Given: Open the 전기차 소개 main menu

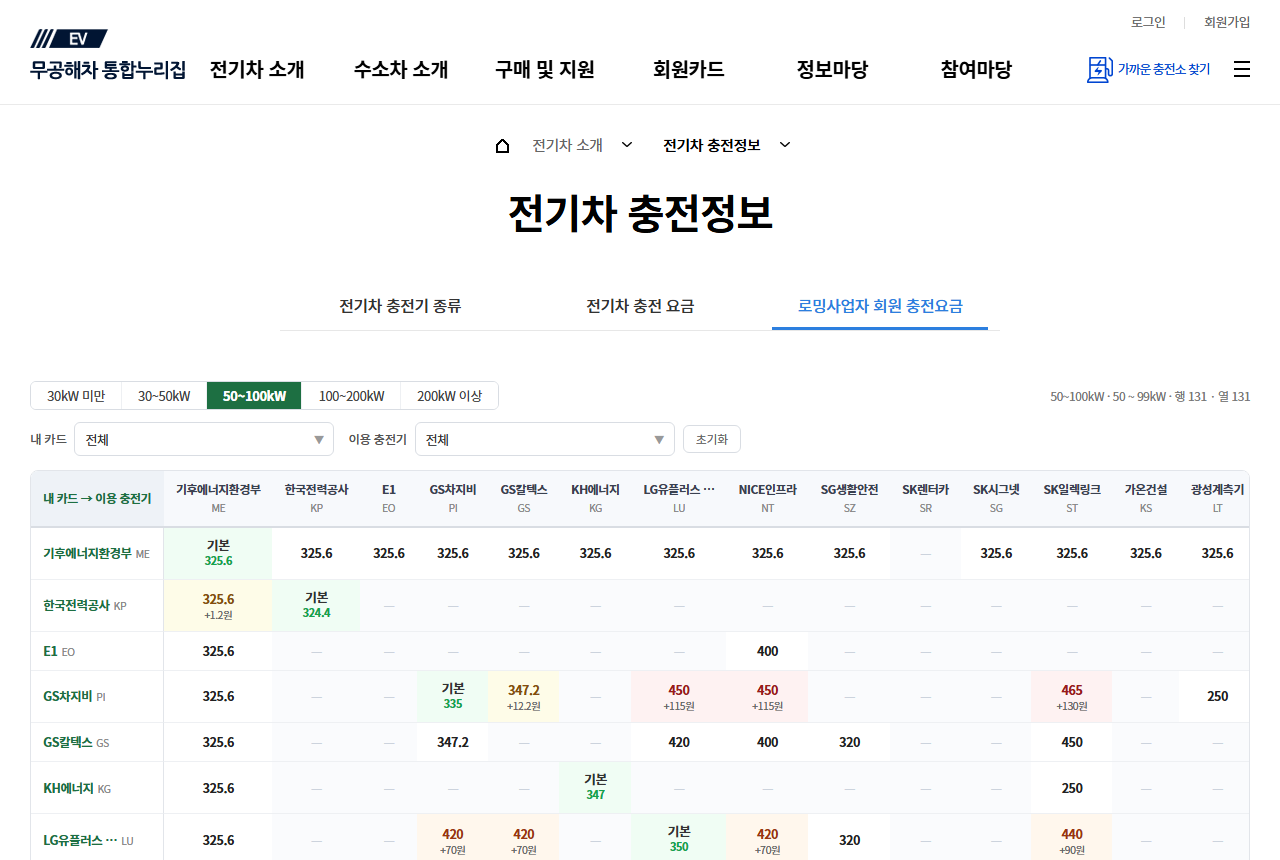Looking at the screenshot, I should 257,69.
